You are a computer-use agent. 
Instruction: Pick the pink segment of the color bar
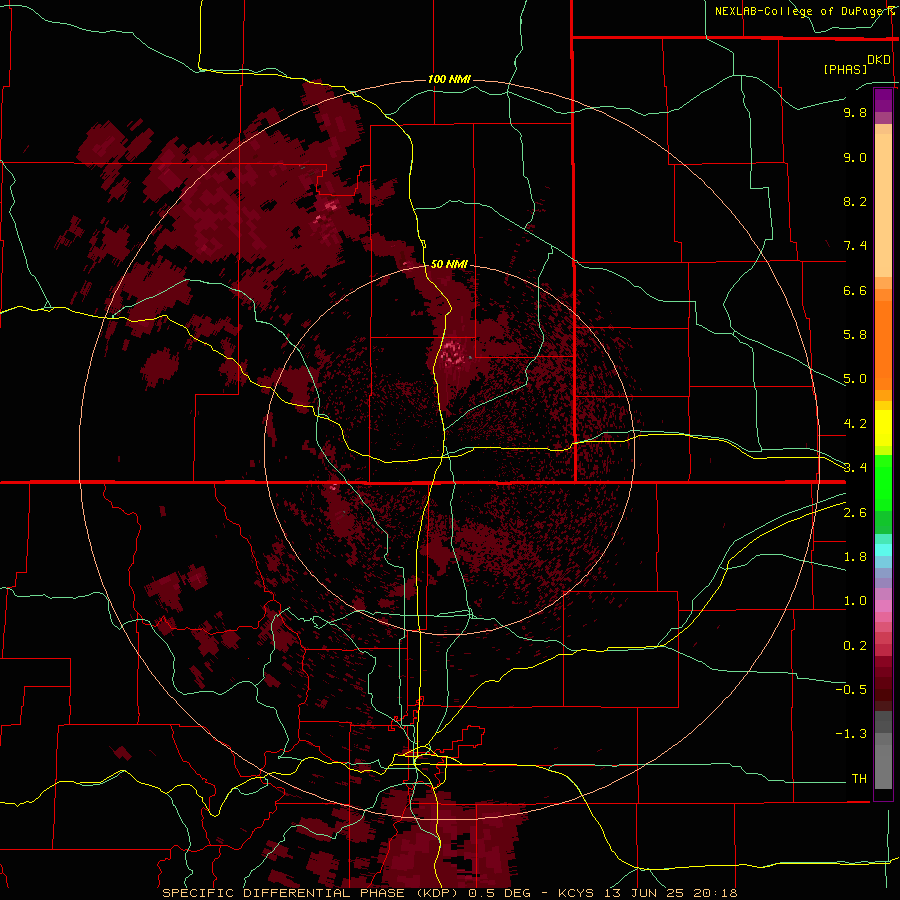[883, 606]
